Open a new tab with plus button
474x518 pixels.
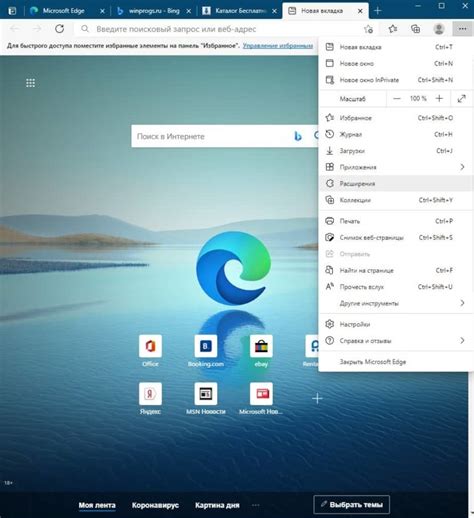click(x=377, y=11)
